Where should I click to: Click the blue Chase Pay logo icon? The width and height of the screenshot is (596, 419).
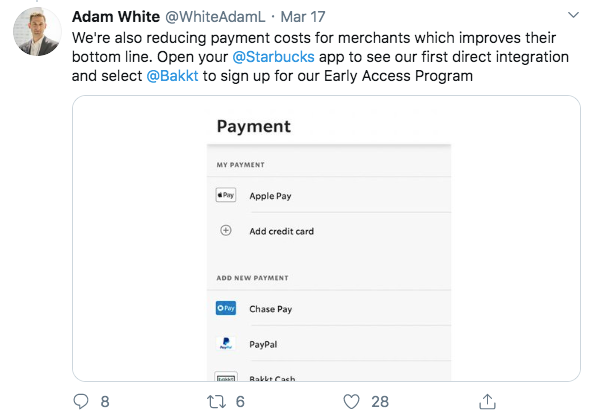tap(226, 308)
